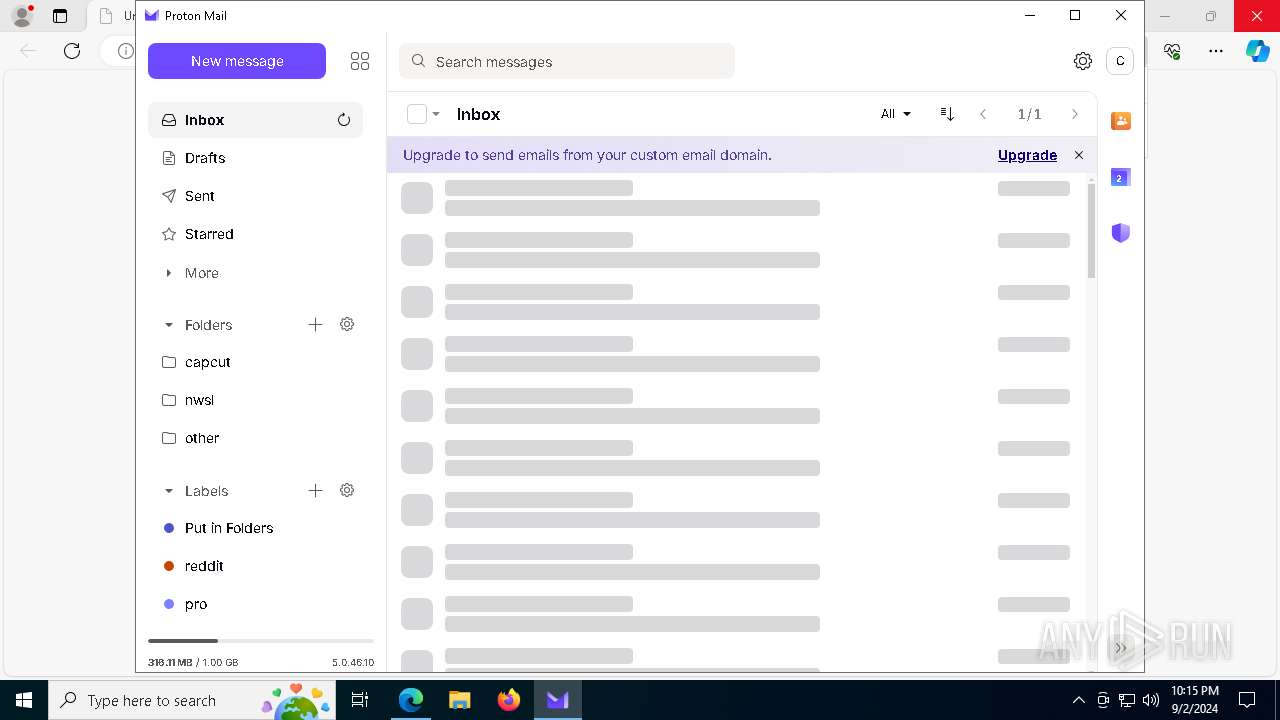
Task: Launch Firefox from taskbar
Action: point(508,700)
